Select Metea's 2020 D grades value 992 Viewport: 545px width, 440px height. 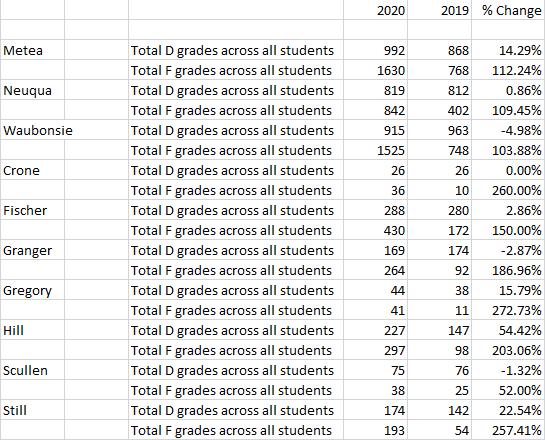pyautogui.click(x=375, y=50)
